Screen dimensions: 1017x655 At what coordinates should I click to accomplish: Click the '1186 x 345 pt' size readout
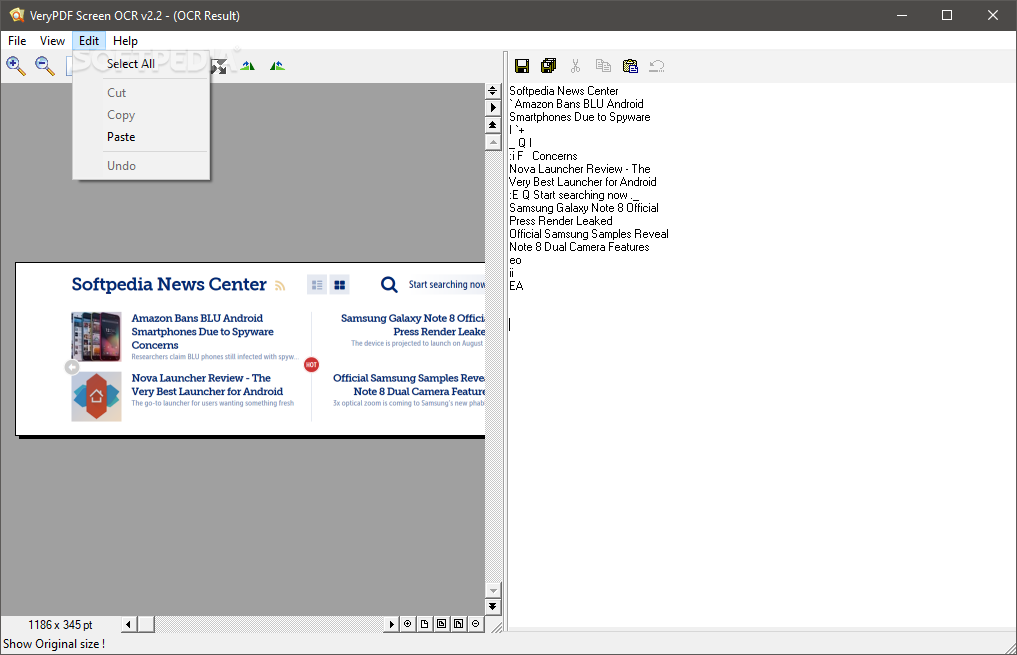[x=60, y=625]
